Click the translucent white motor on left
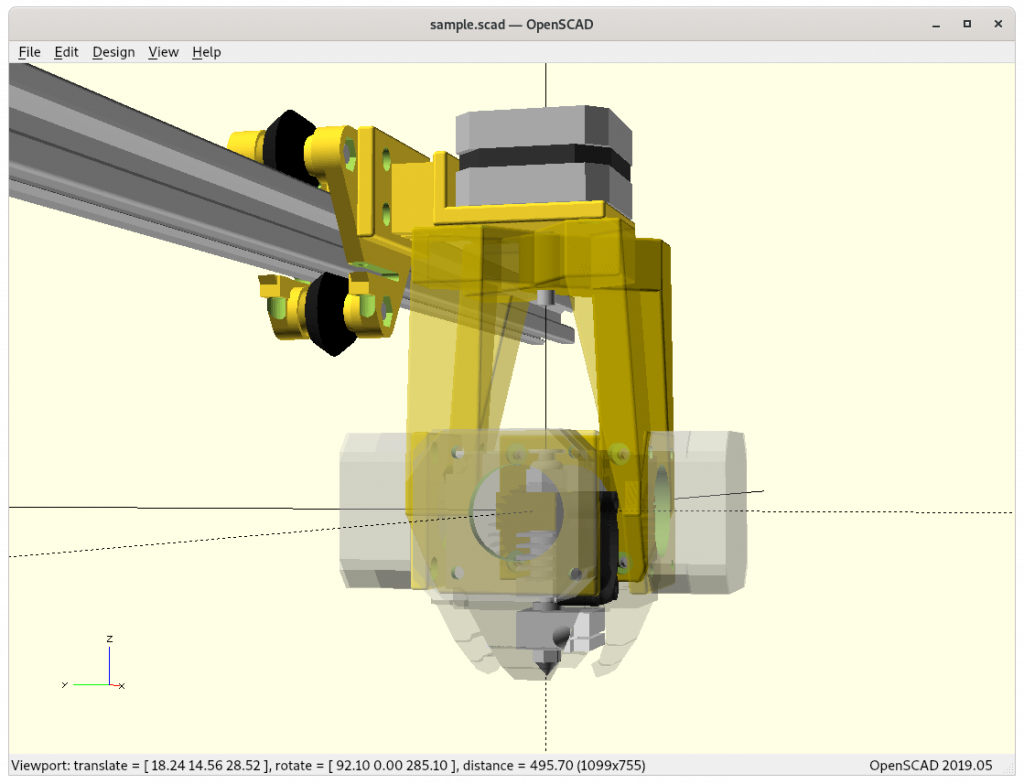1024x784 pixels. tap(374, 510)
